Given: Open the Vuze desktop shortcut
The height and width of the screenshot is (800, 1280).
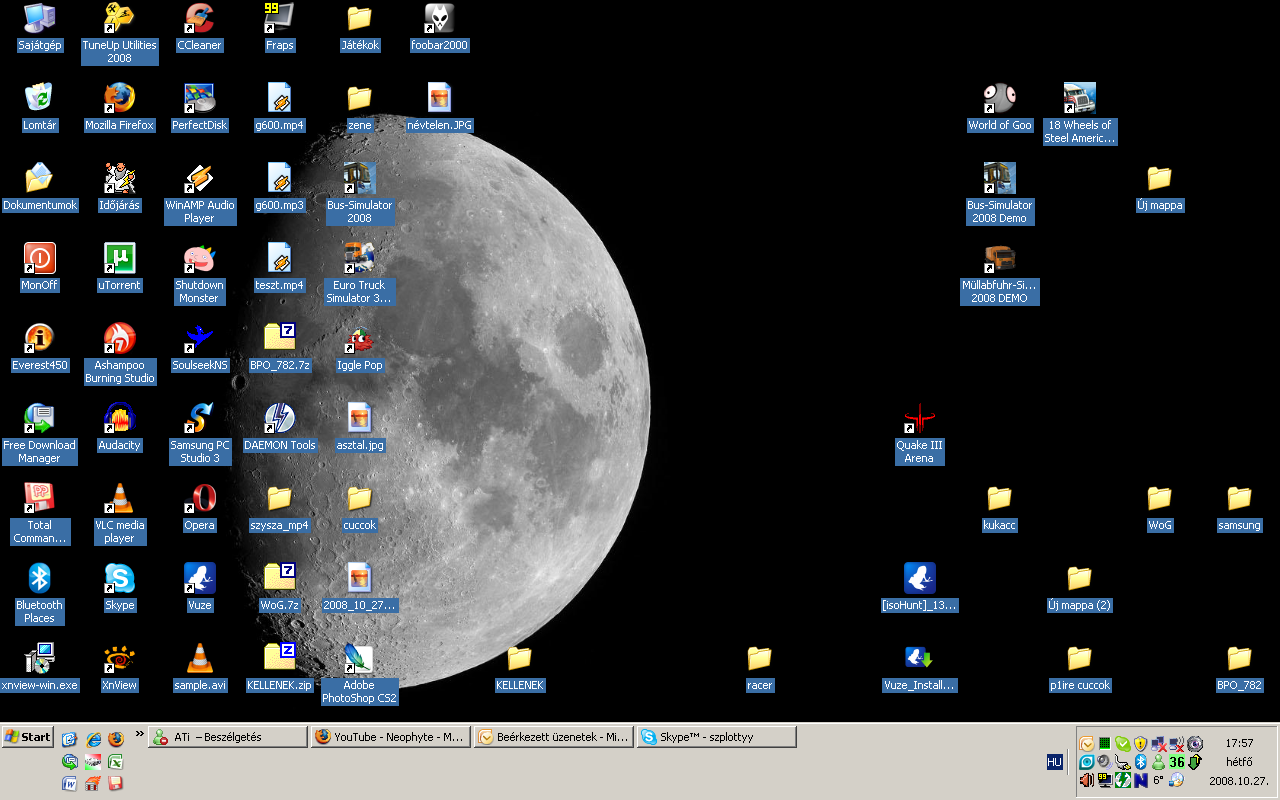Looking at the screenshot, I should pos(199,588).
